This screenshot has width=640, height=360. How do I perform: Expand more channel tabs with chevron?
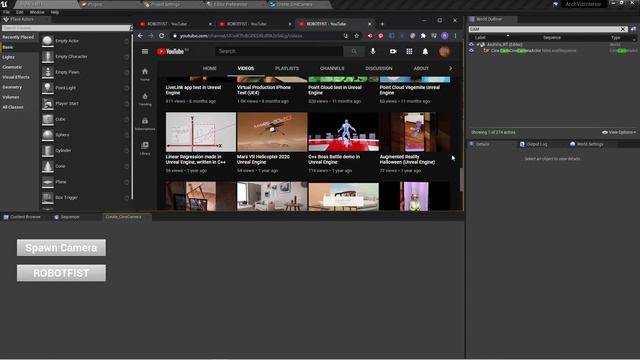(451, 69)
